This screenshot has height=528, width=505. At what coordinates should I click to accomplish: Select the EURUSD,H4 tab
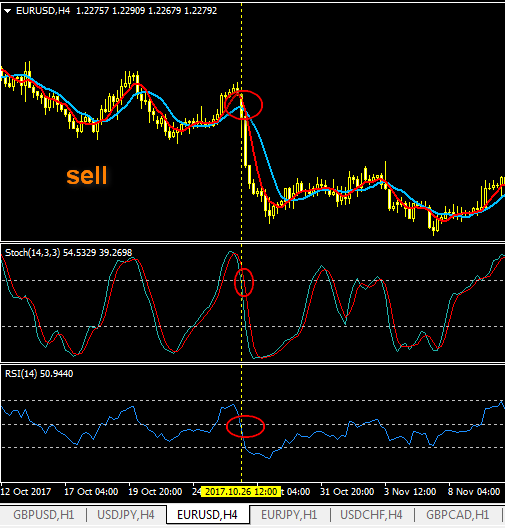point(207,515)
